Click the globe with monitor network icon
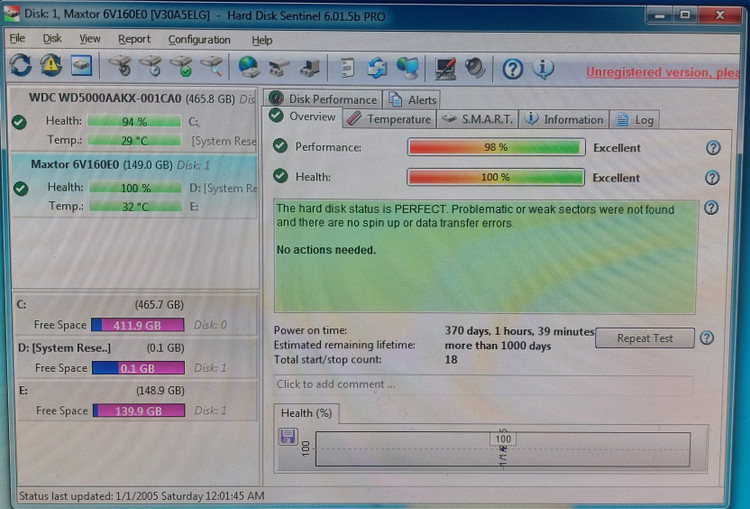Viewport: 750px width, 509px height. coord(408,67)
